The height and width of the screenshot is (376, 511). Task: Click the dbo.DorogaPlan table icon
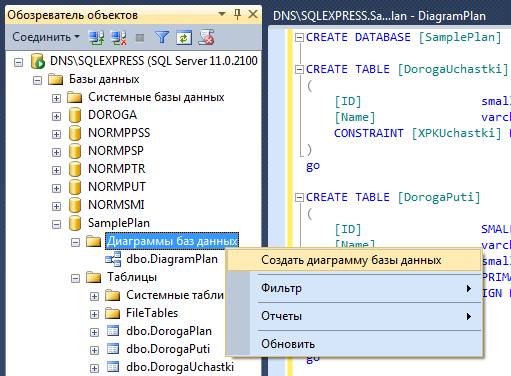point(113,331)
